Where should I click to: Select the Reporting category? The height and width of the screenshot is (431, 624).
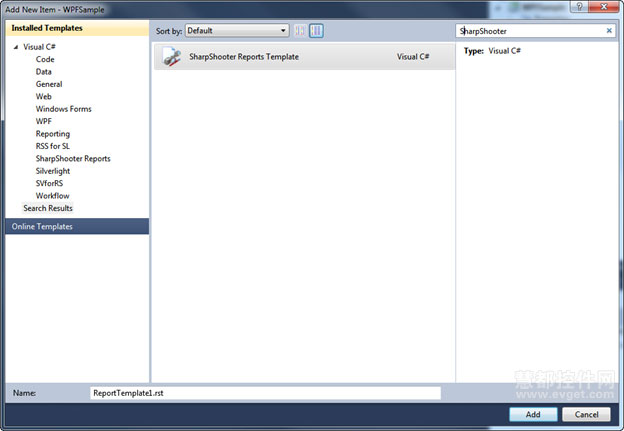[53, 134]
